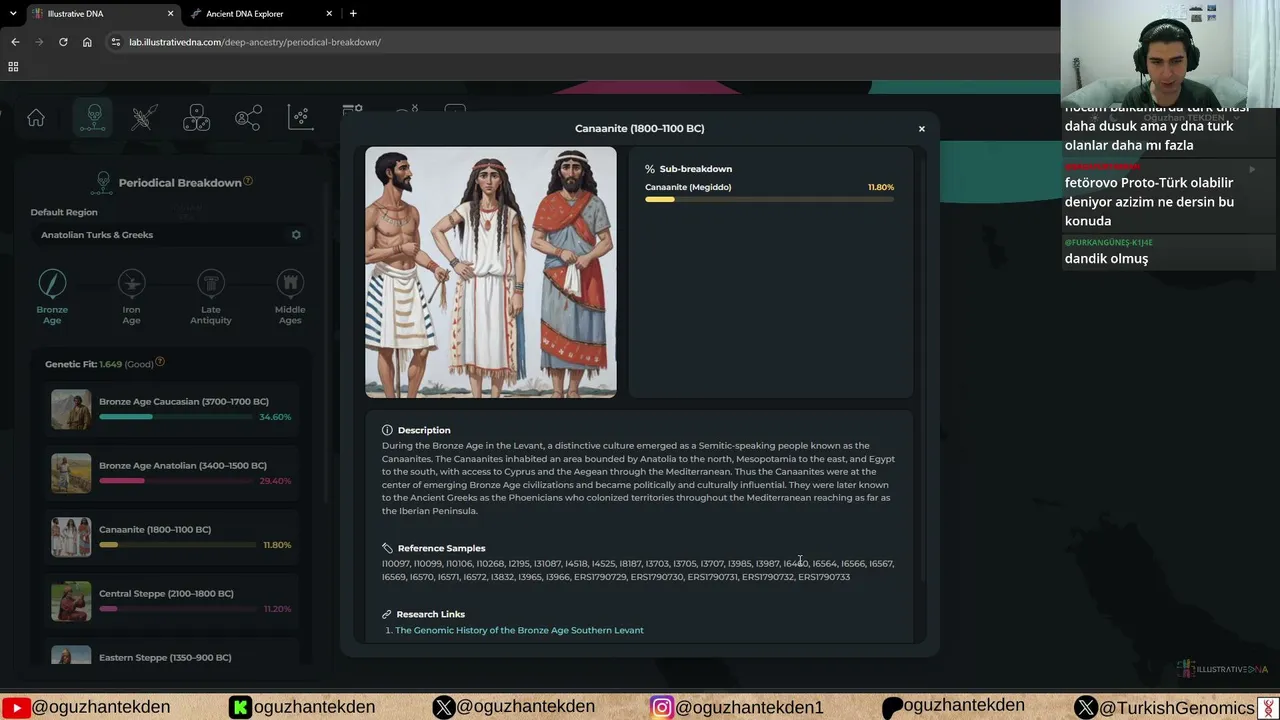Click Periodical Breakdown help question mark

[x=248, y=181]
